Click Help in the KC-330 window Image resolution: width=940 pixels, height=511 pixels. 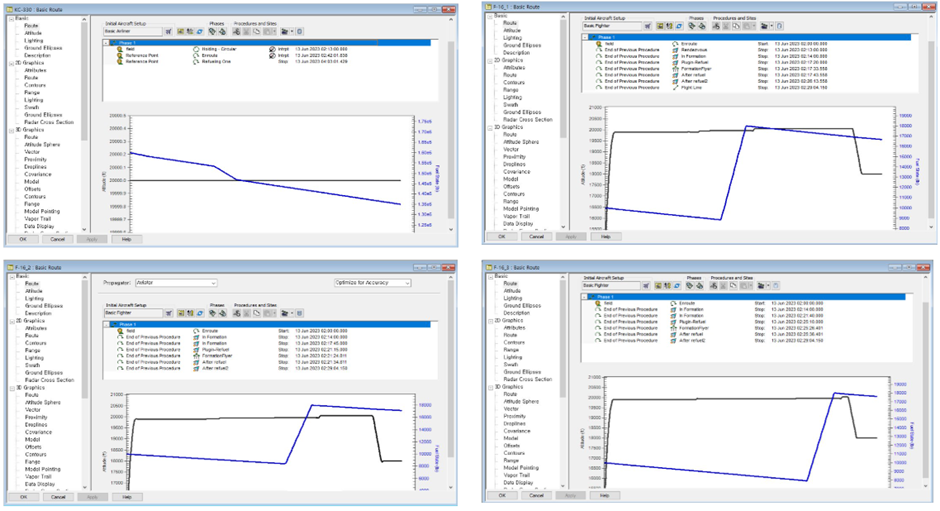coord(126,239)
